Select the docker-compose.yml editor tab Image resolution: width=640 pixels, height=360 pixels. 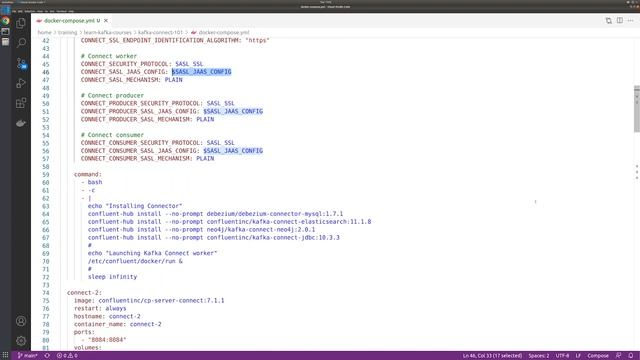click(72, 20)
